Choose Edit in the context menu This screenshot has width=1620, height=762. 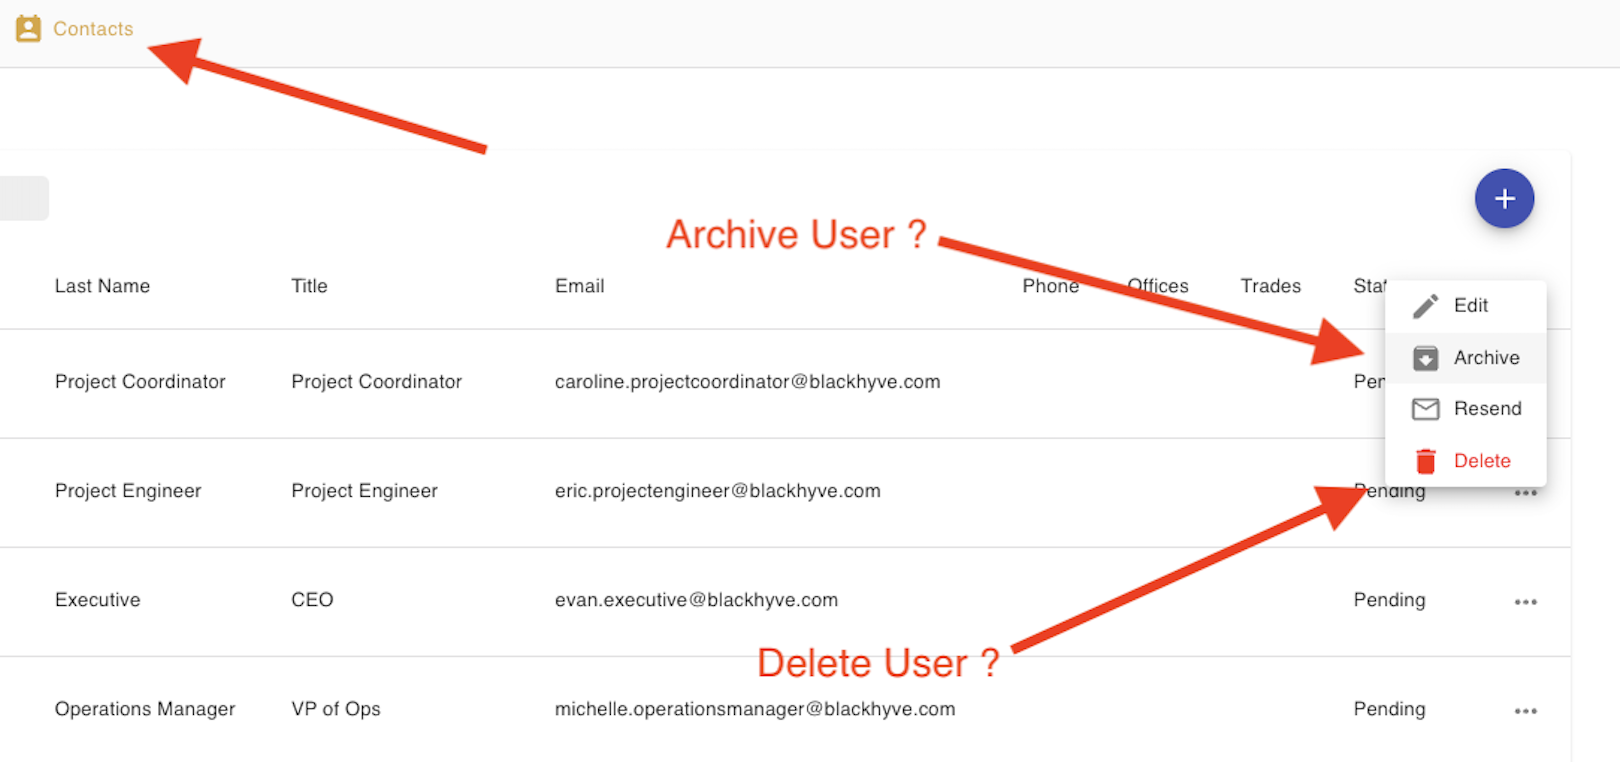[1466, 306]
